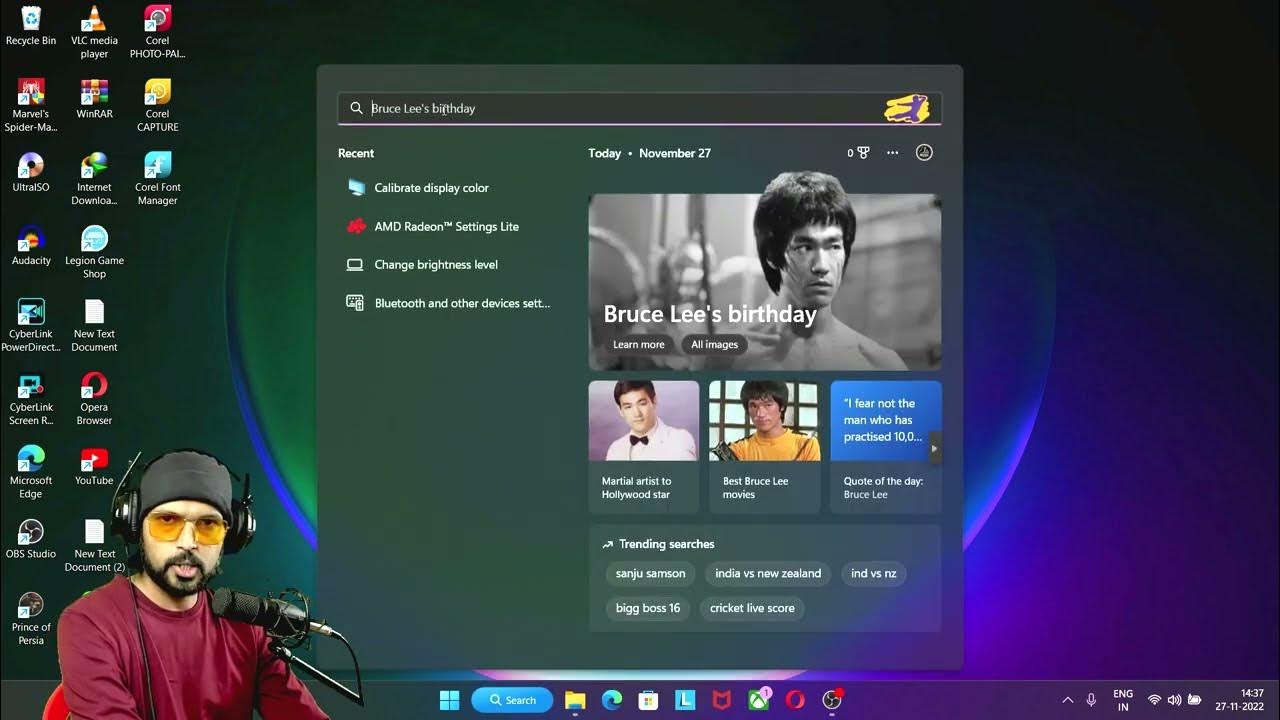Open Opera browser from the taskbar

tap(795, 700)
